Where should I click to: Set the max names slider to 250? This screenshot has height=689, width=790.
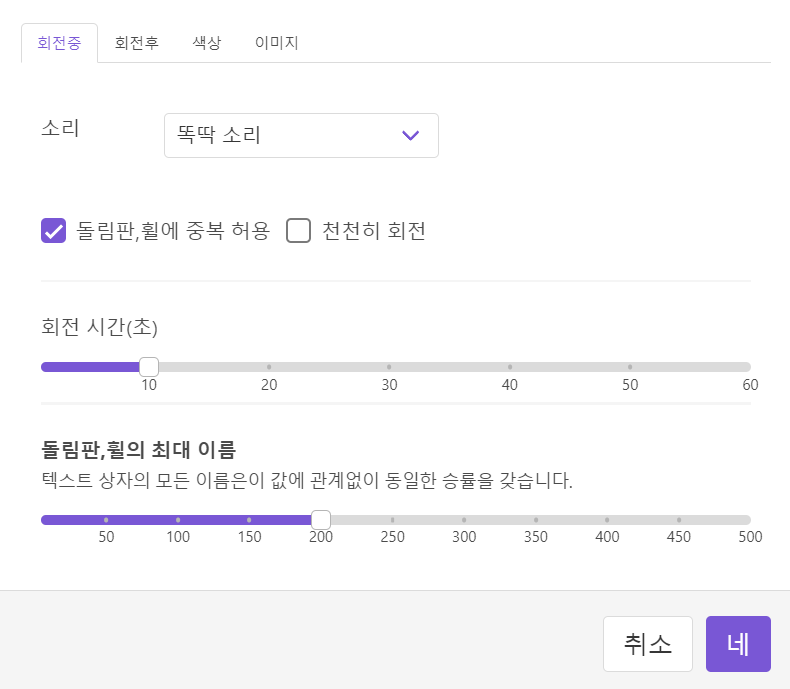392,520
